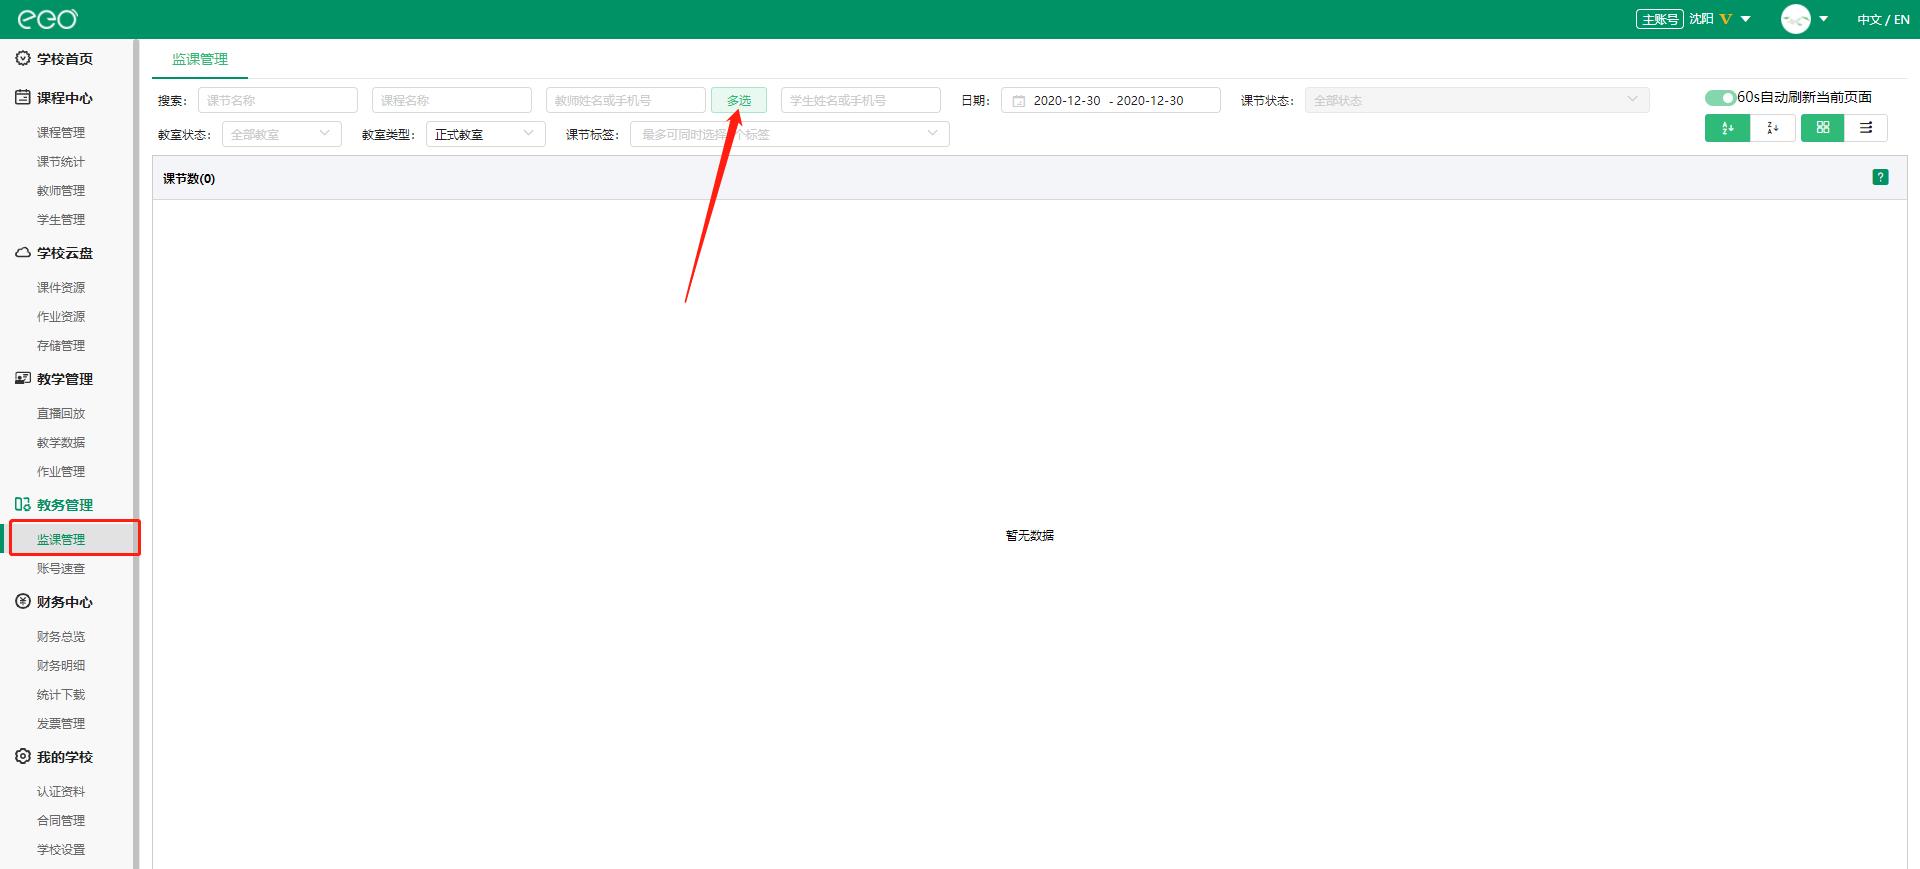Select the 监课管理 tab

[x=200, y=59]
